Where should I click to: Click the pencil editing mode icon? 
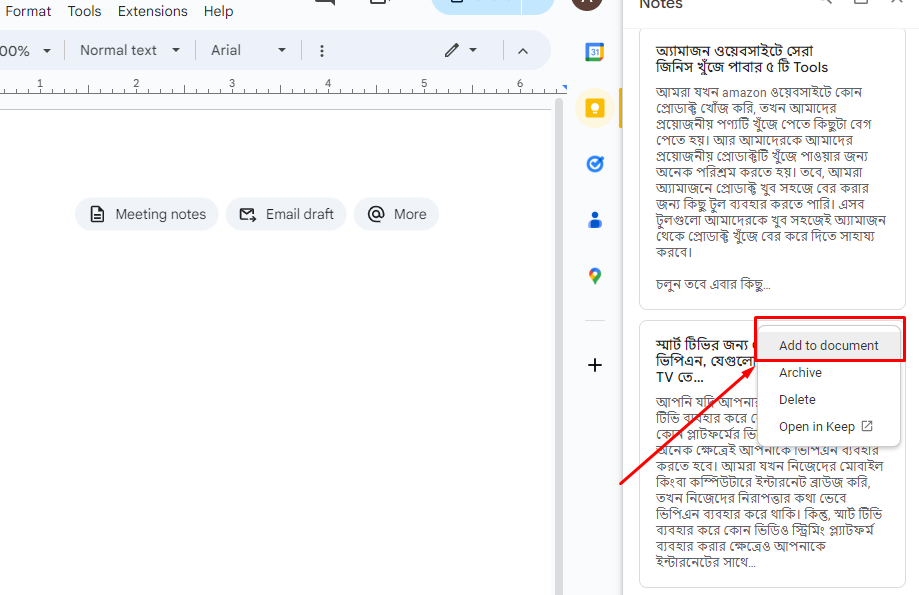point(451,50)
